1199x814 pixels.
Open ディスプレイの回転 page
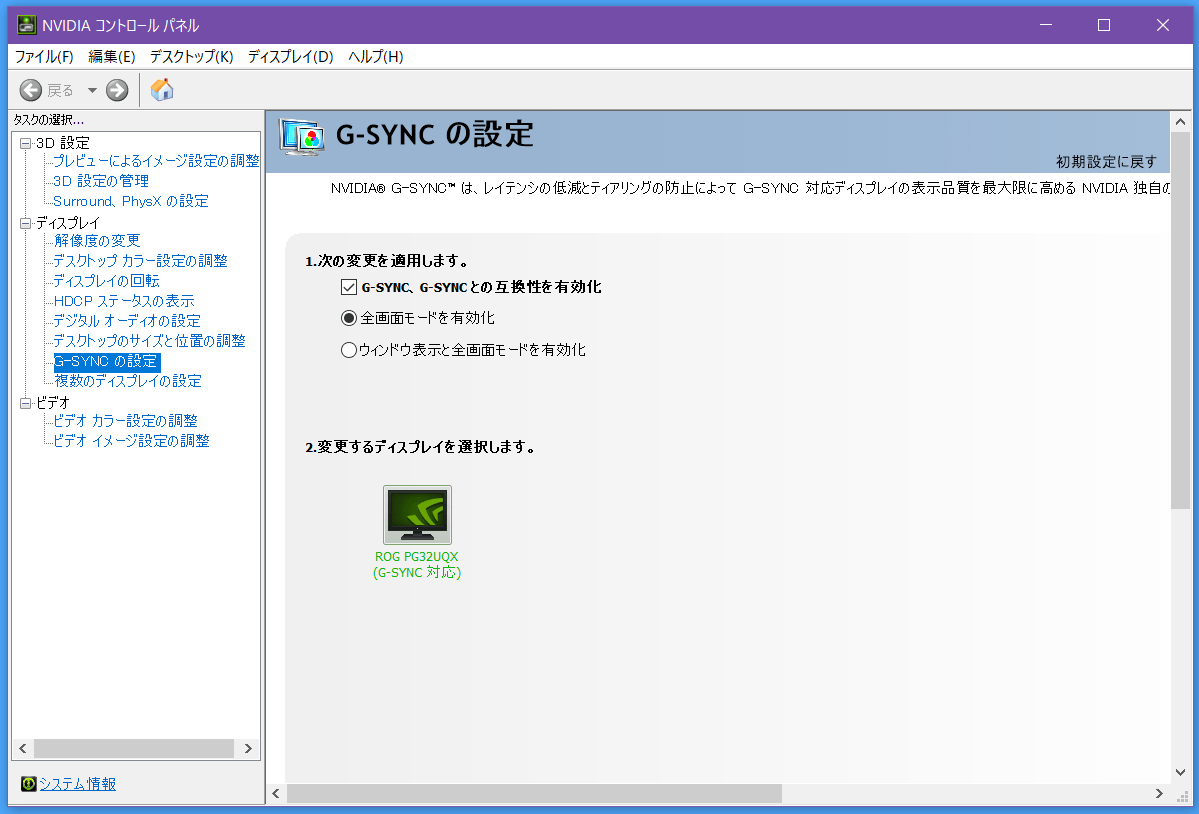point(106,281)
